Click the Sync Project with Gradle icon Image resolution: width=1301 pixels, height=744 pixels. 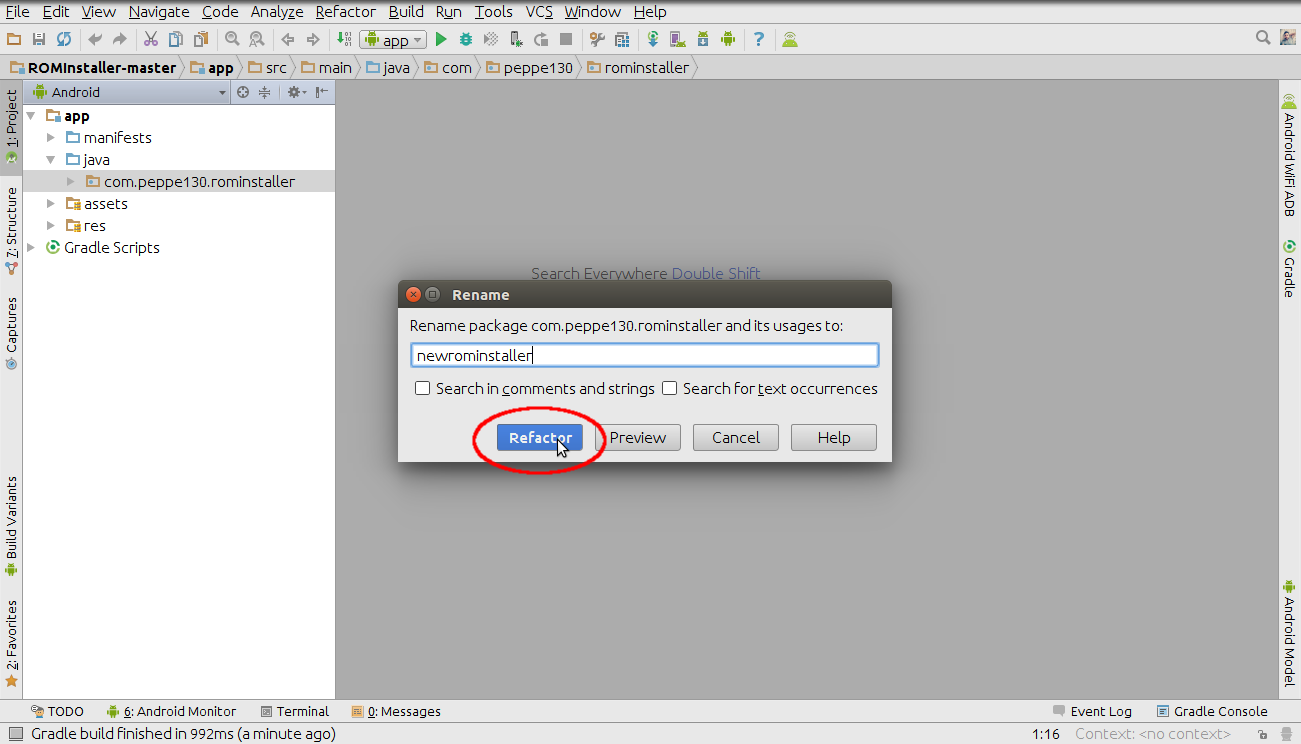[653, 39]
